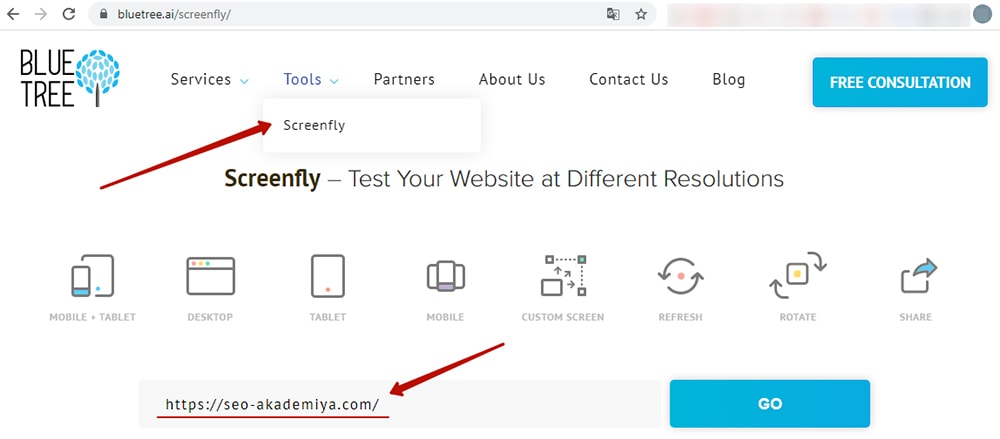Click the Blue Tree logo
1000x439 pixels.
coord(69,77)
